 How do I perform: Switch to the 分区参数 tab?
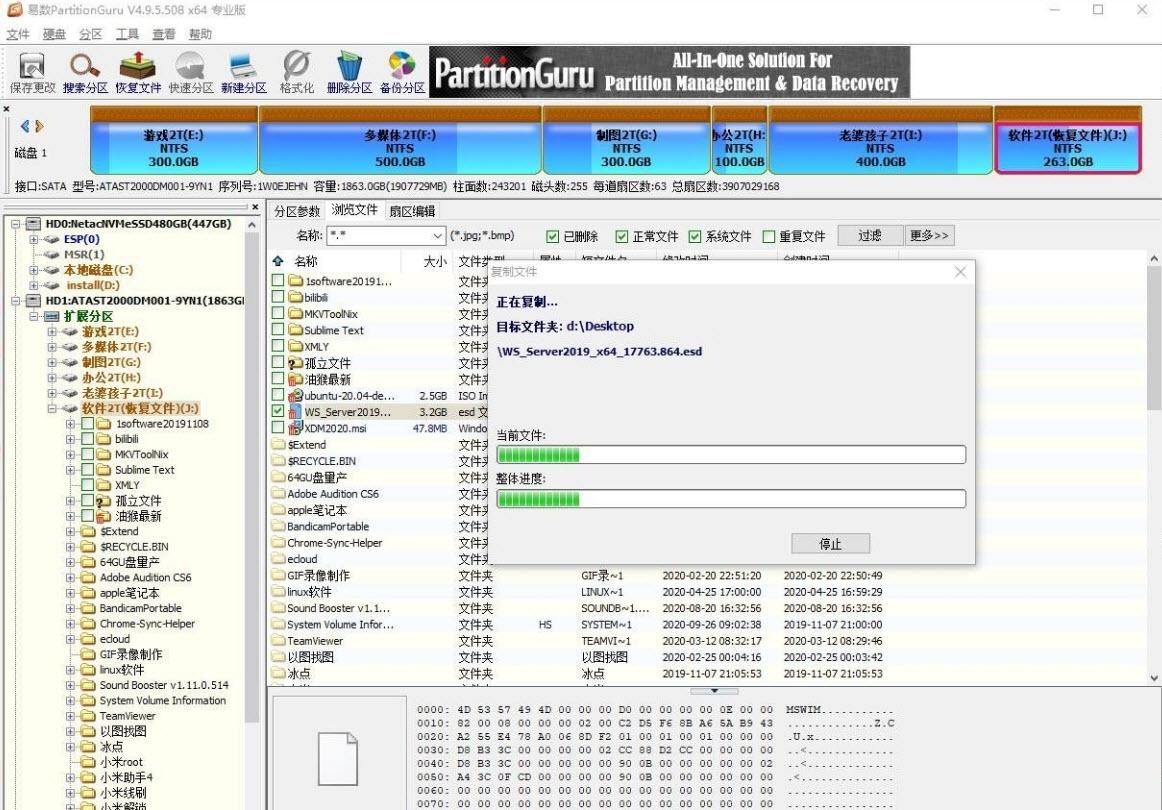point(297,211)
